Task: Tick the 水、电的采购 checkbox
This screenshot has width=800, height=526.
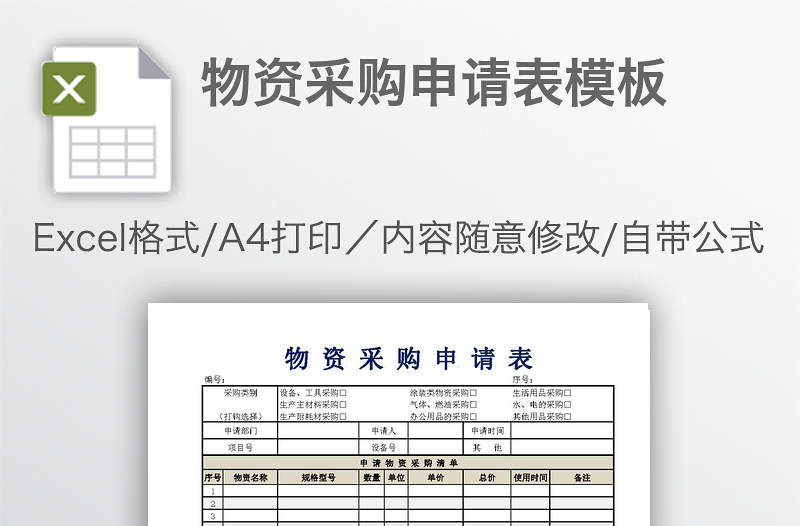Action: [567, 405]
